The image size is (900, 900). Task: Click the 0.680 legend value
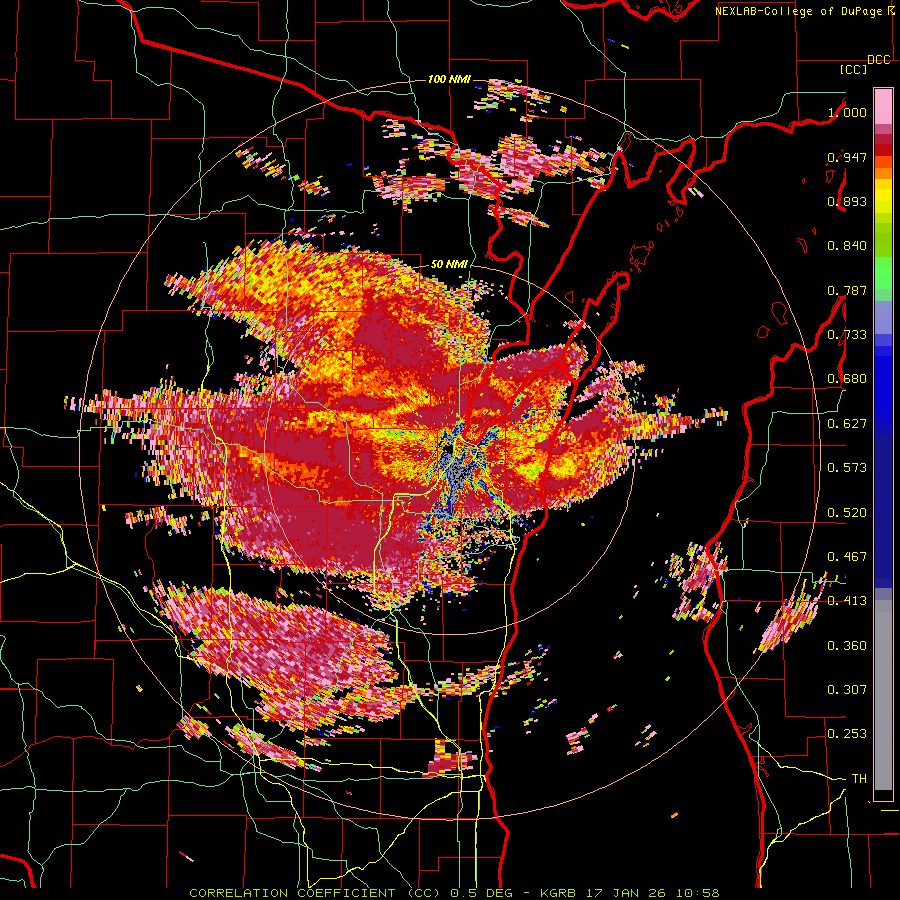[x=847, y=379]
